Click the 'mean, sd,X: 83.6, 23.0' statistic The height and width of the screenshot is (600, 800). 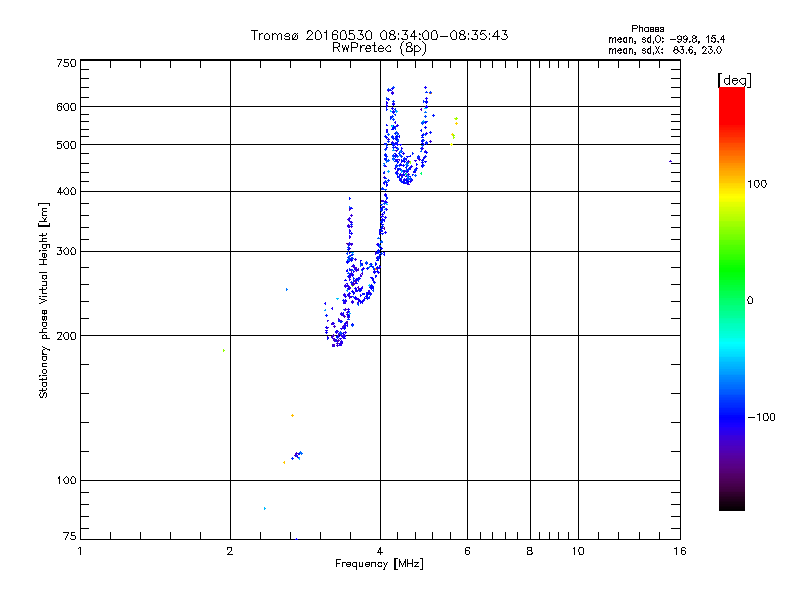point(665,50)
